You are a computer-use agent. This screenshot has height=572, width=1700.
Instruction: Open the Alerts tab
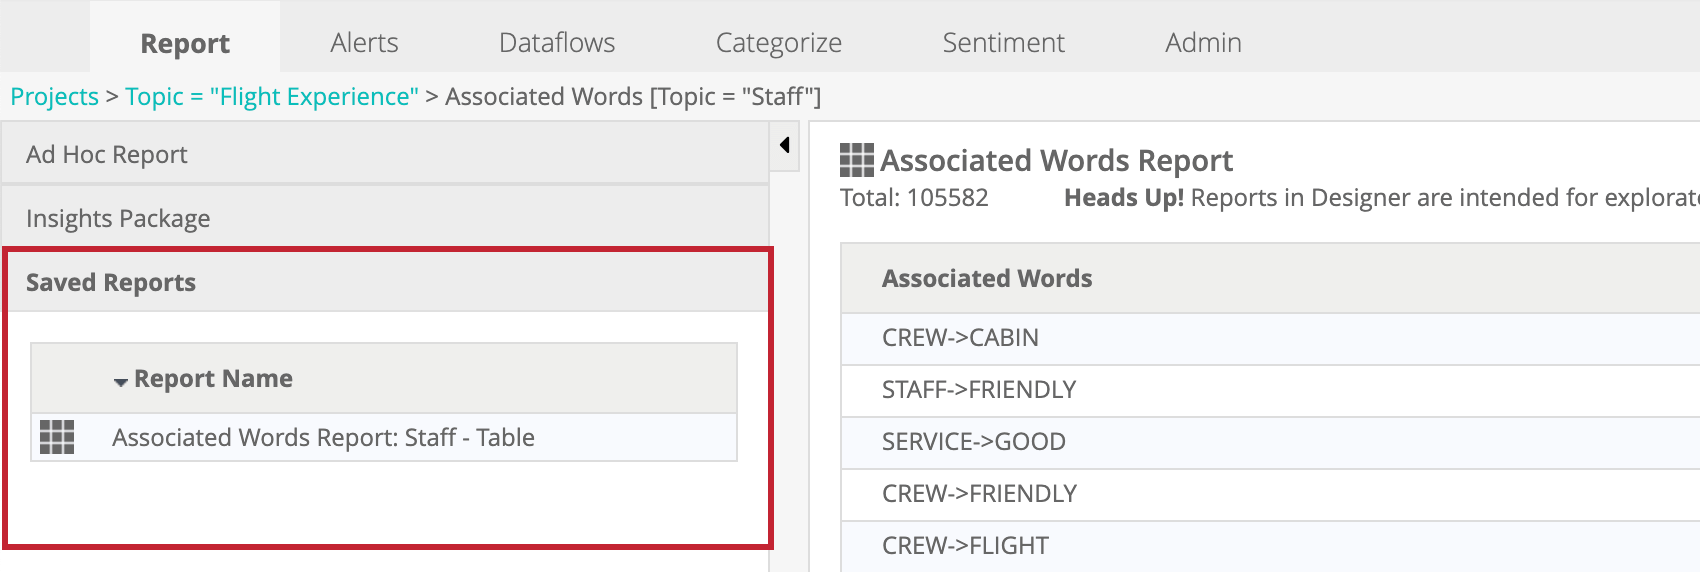tap(364, 43)
